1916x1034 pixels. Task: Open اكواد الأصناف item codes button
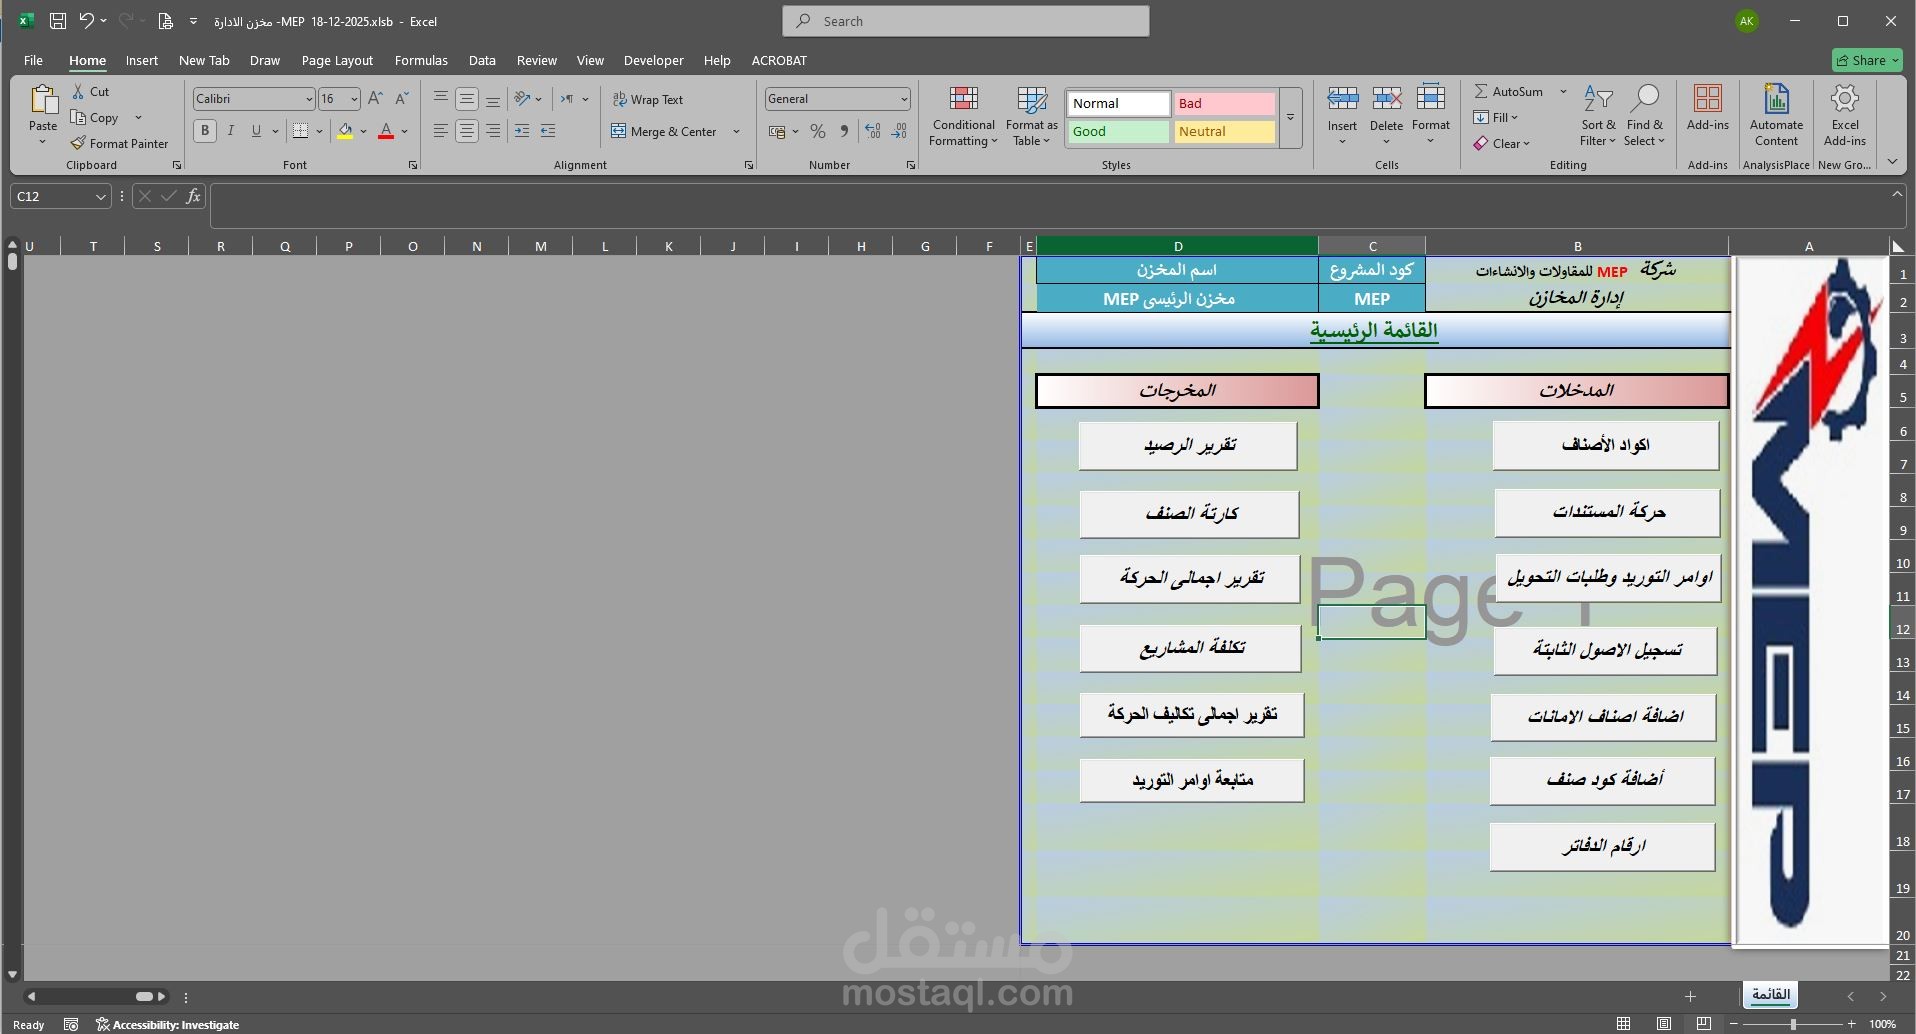[x=1606, y=446]
